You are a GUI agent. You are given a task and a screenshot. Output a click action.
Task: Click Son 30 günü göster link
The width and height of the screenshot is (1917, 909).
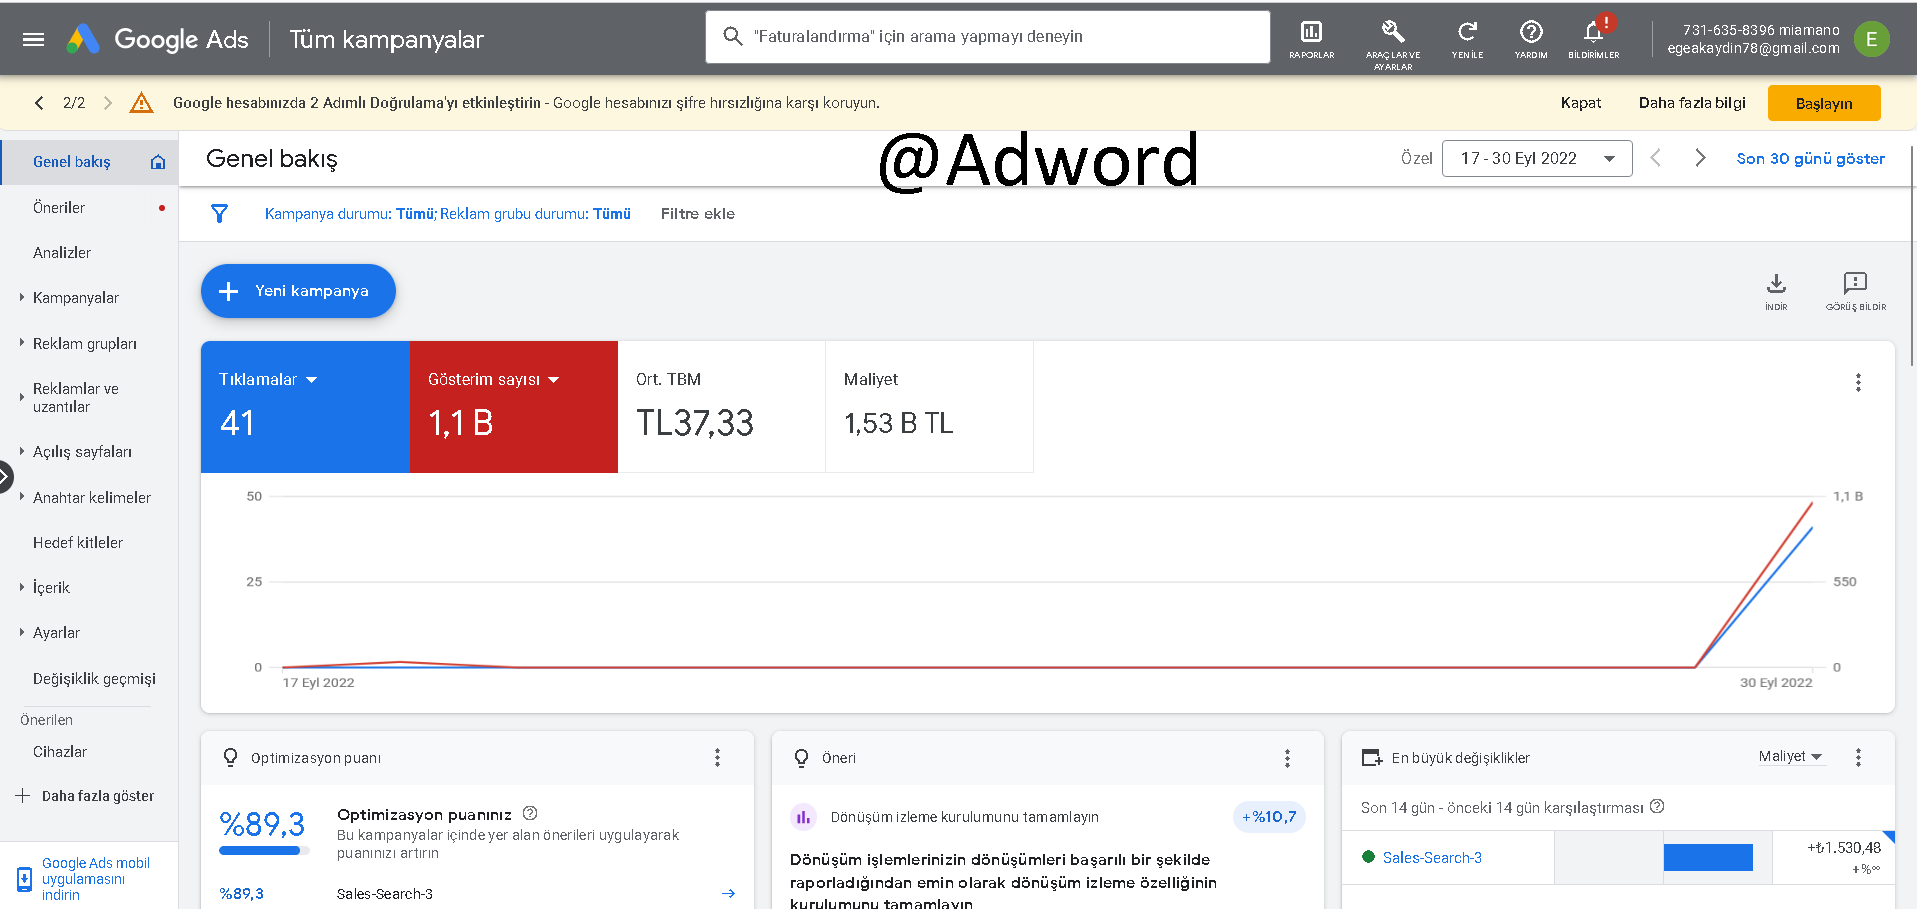tap(1810, 158)
